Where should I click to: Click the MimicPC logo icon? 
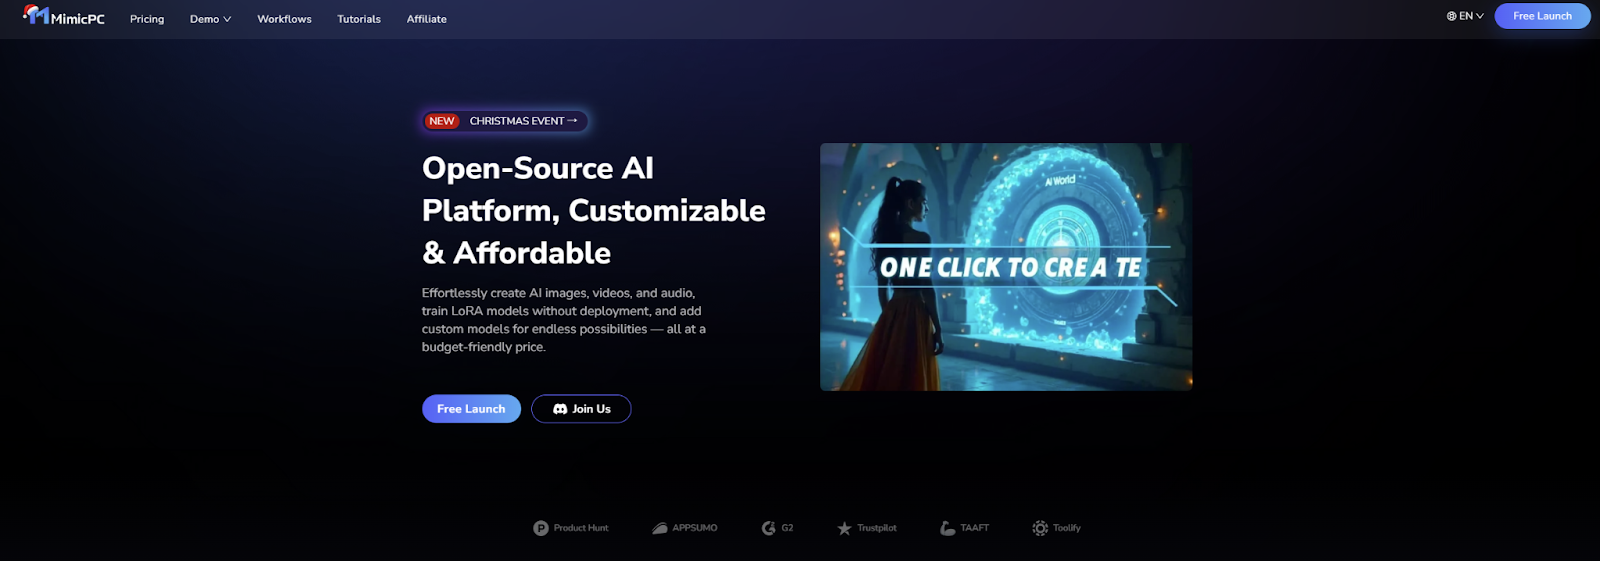pyautogui.click(x=36, y=15)
